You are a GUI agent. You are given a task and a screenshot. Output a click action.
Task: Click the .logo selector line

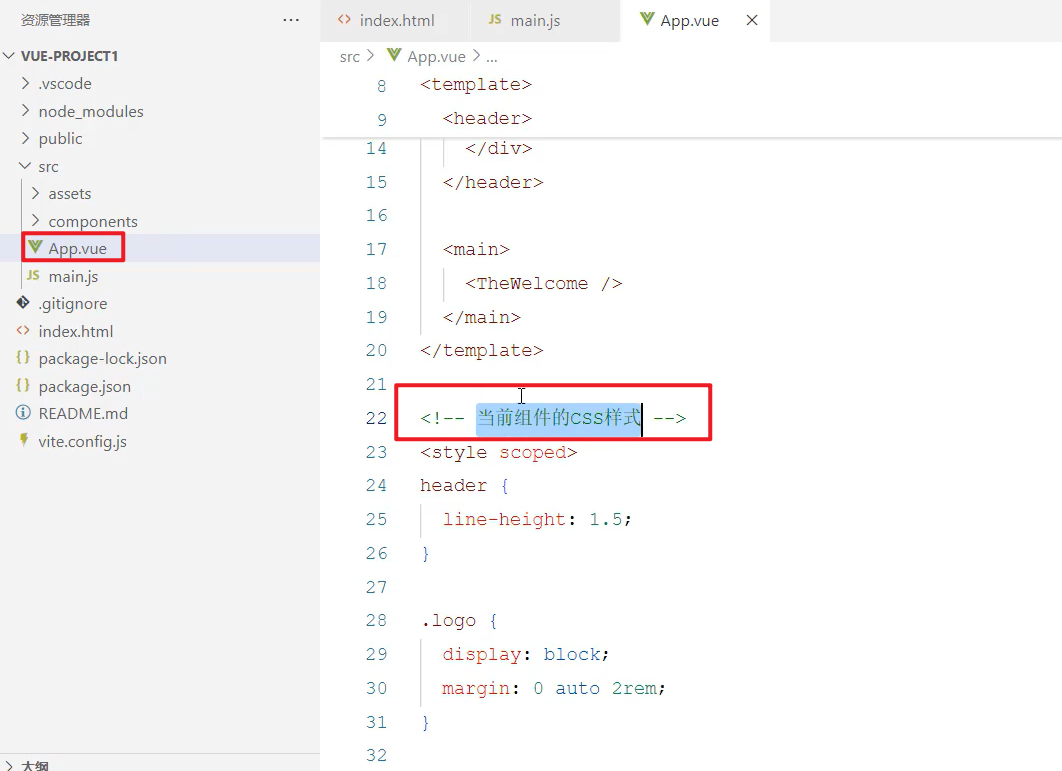(459, 621)
